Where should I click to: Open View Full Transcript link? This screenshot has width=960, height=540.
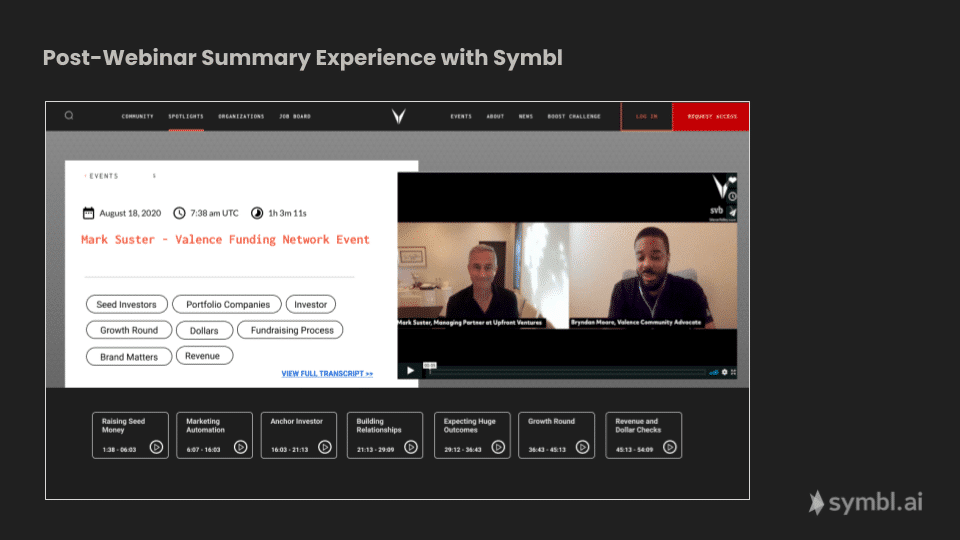pyautogui.click(x=327, y=374)
